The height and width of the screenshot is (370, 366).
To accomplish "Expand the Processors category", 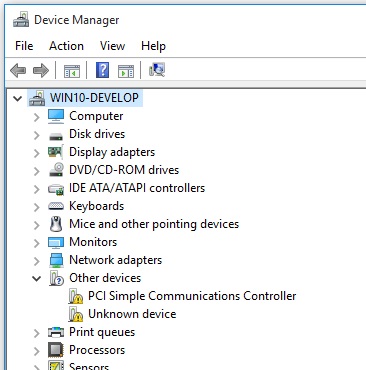I will pyautogui.click(x=36, y=351).
